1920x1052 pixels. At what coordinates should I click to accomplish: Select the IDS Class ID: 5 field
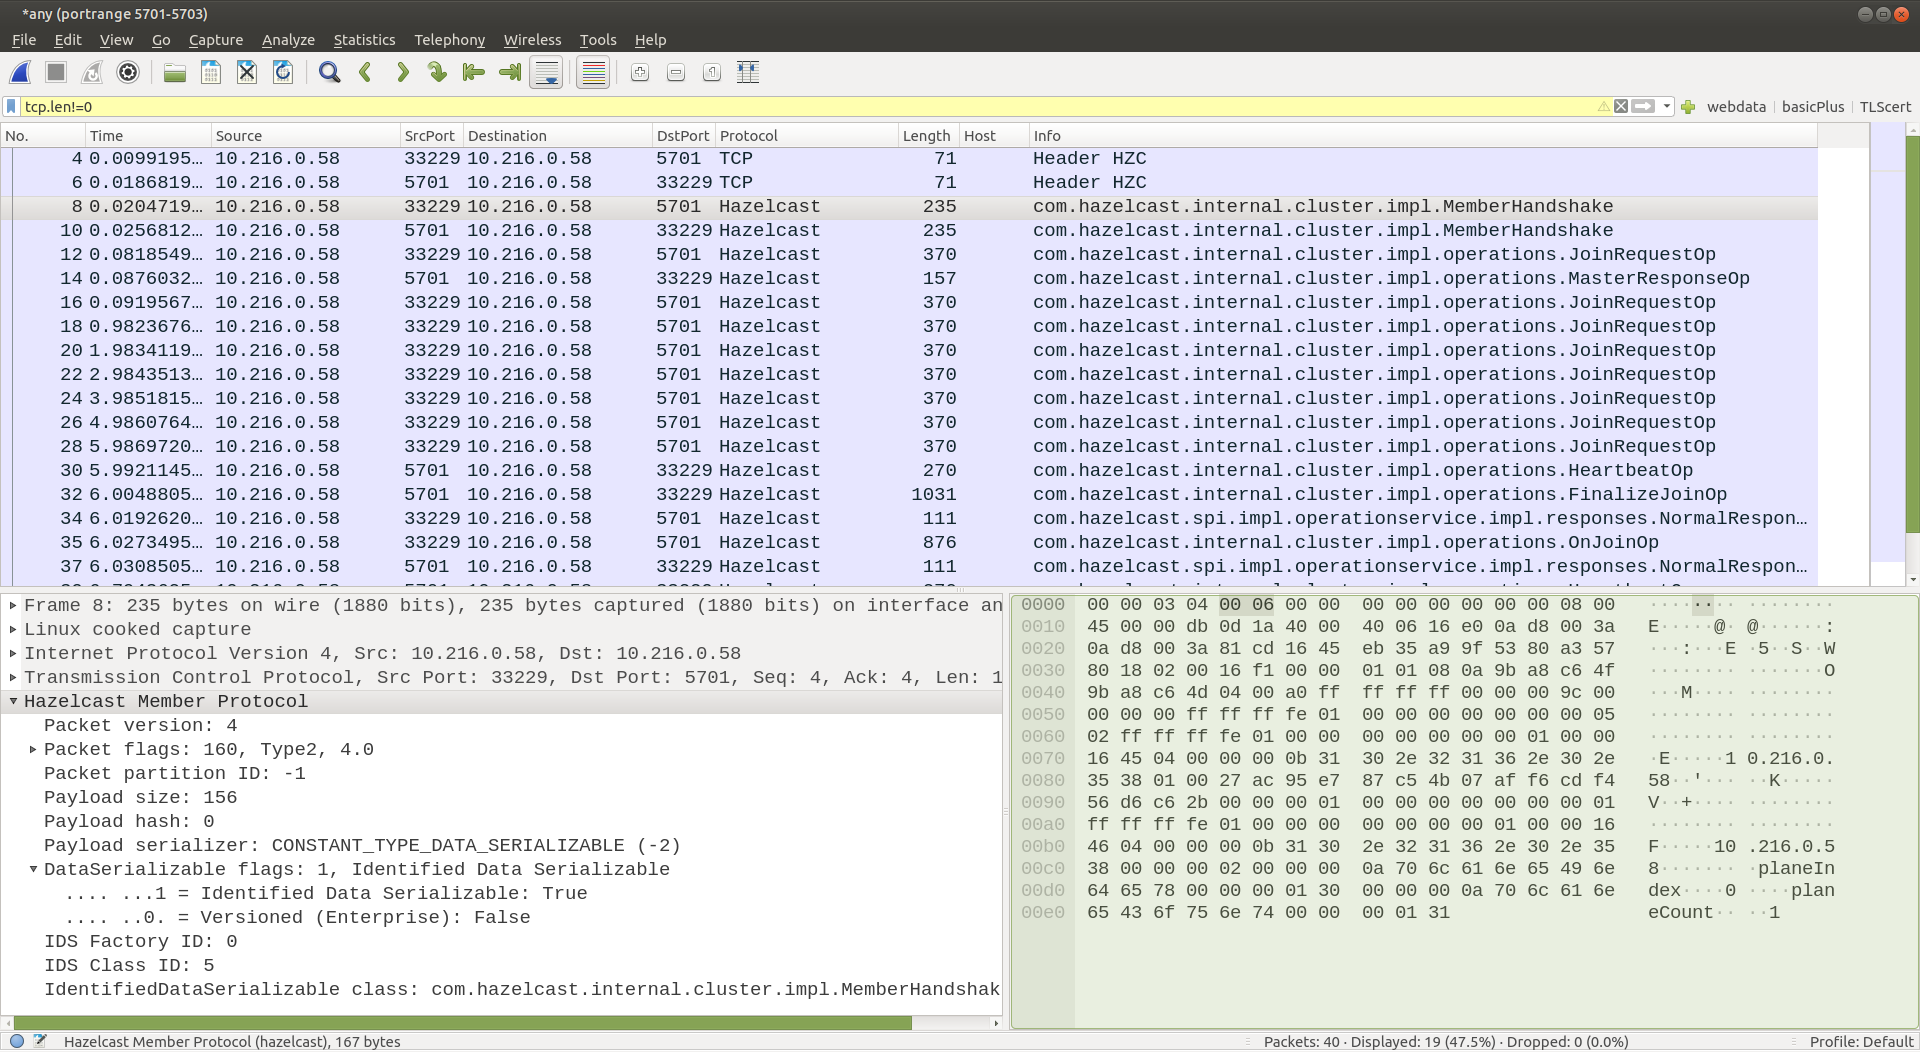pos(129,966)
